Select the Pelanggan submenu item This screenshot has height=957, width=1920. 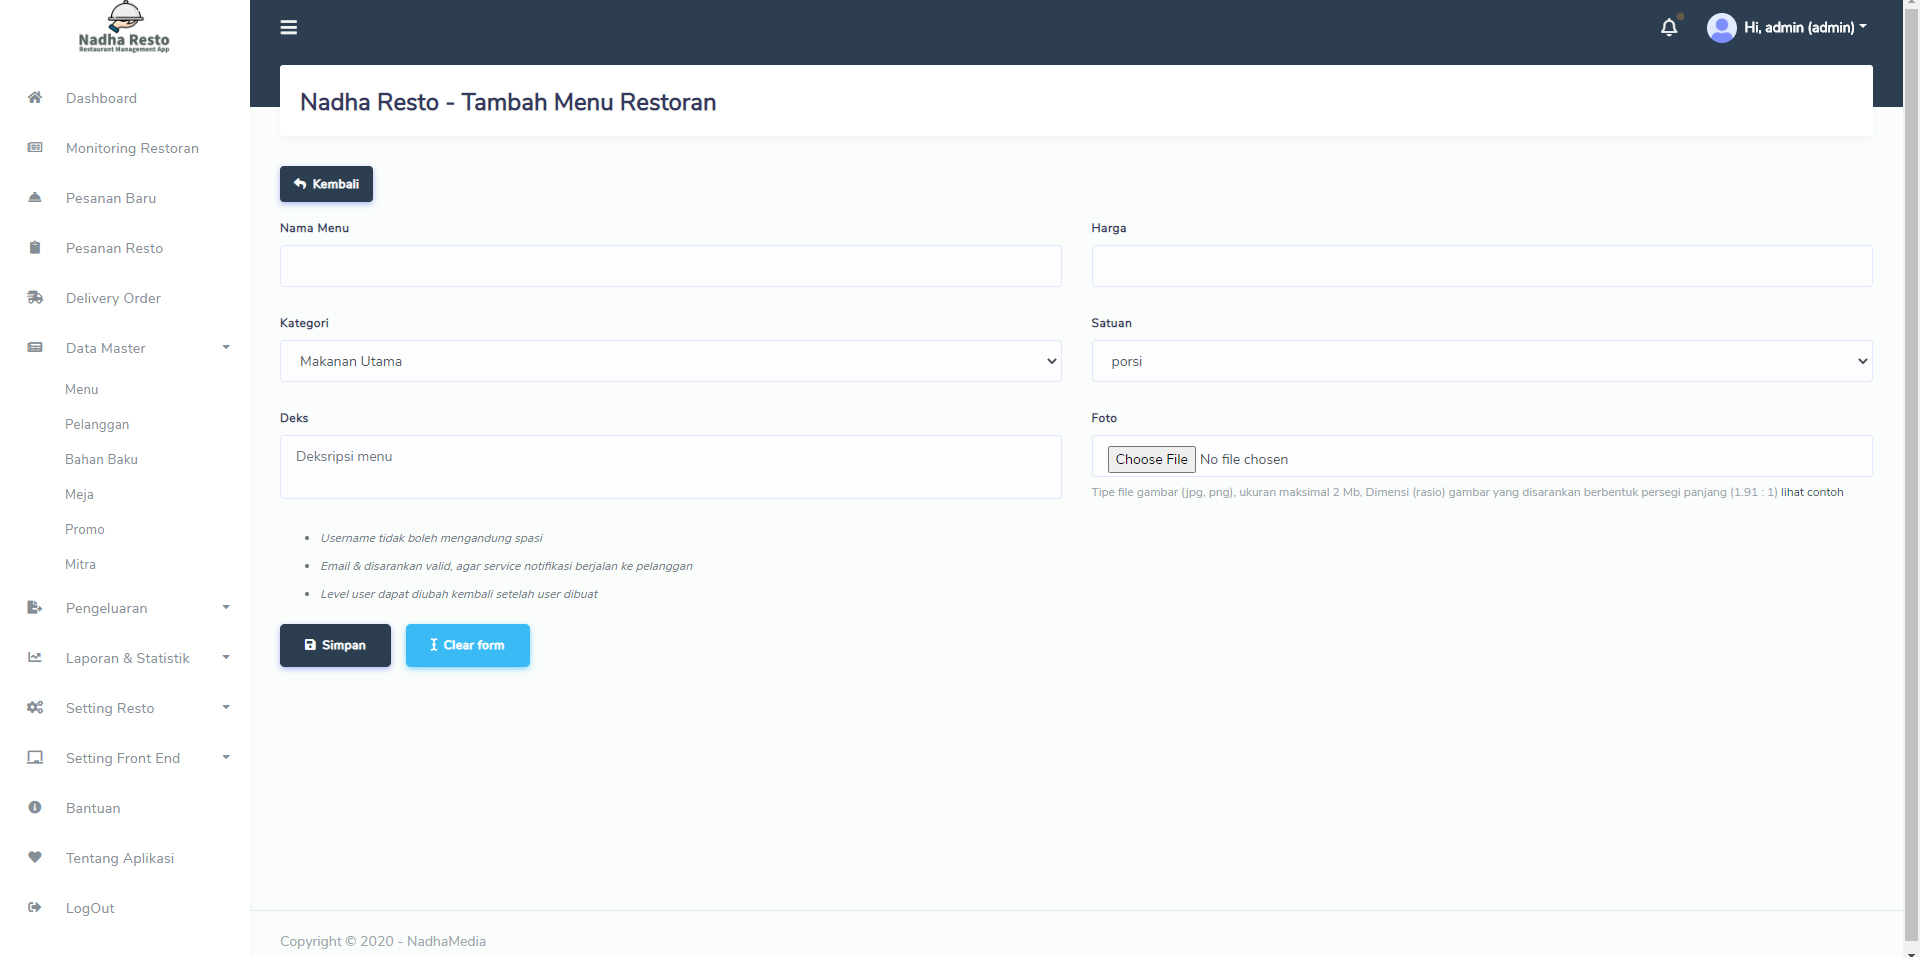[x=97, y=424]
